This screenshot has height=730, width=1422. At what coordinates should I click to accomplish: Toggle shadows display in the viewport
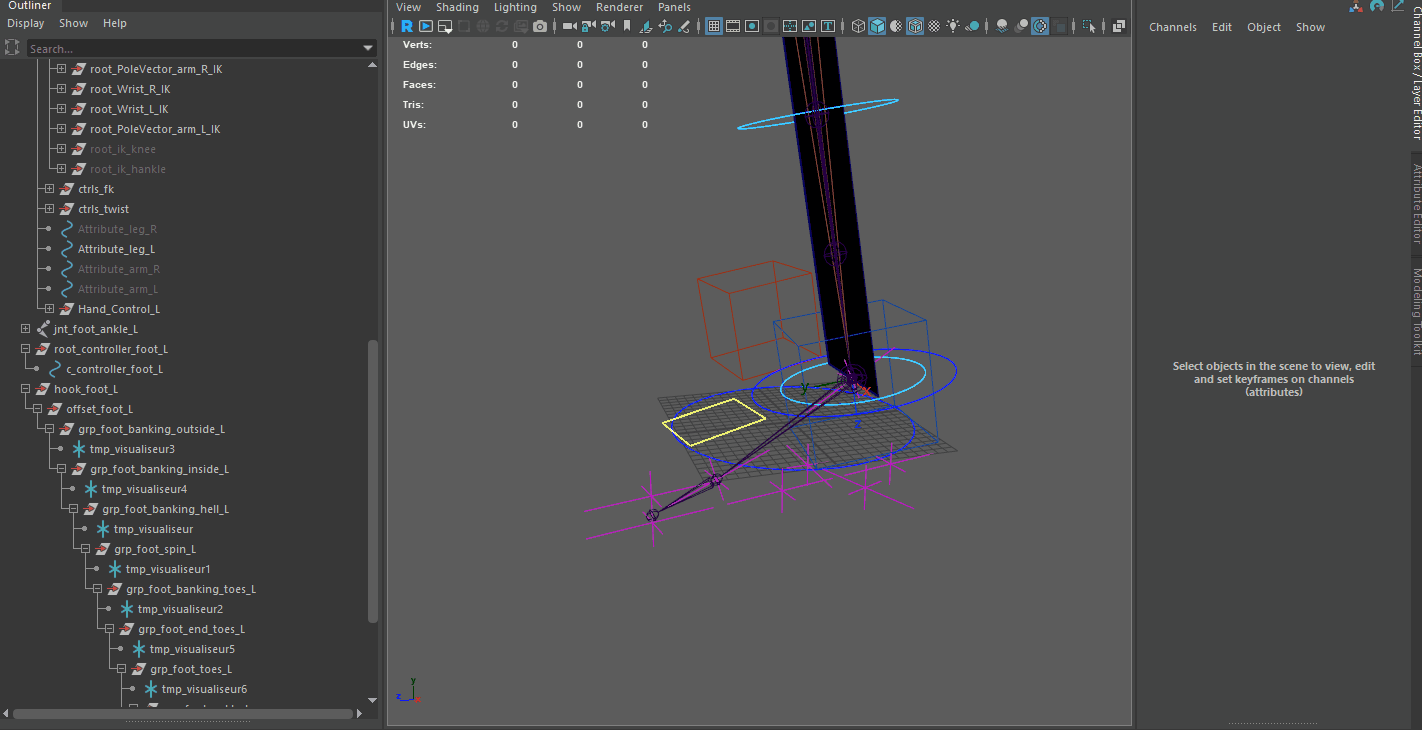tap(971, 26)
